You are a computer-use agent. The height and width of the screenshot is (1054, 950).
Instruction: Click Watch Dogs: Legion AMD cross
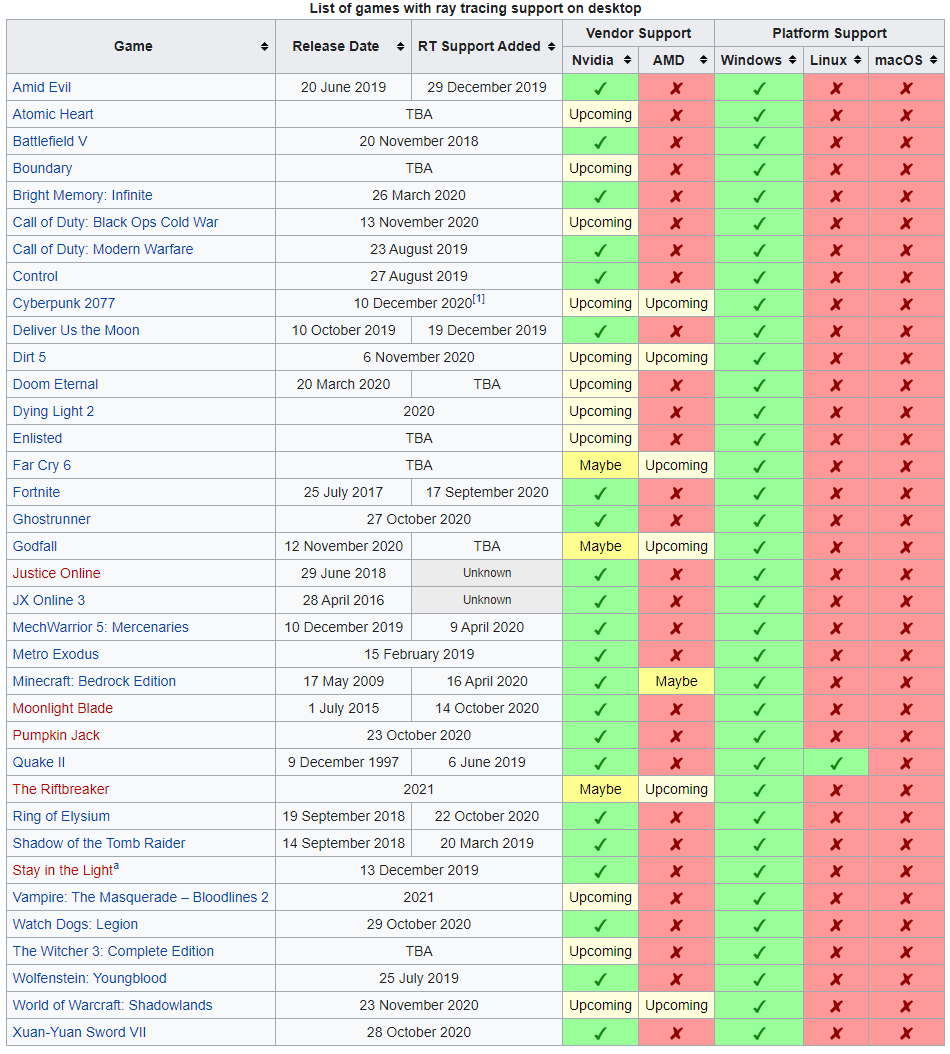coord(676,925)
